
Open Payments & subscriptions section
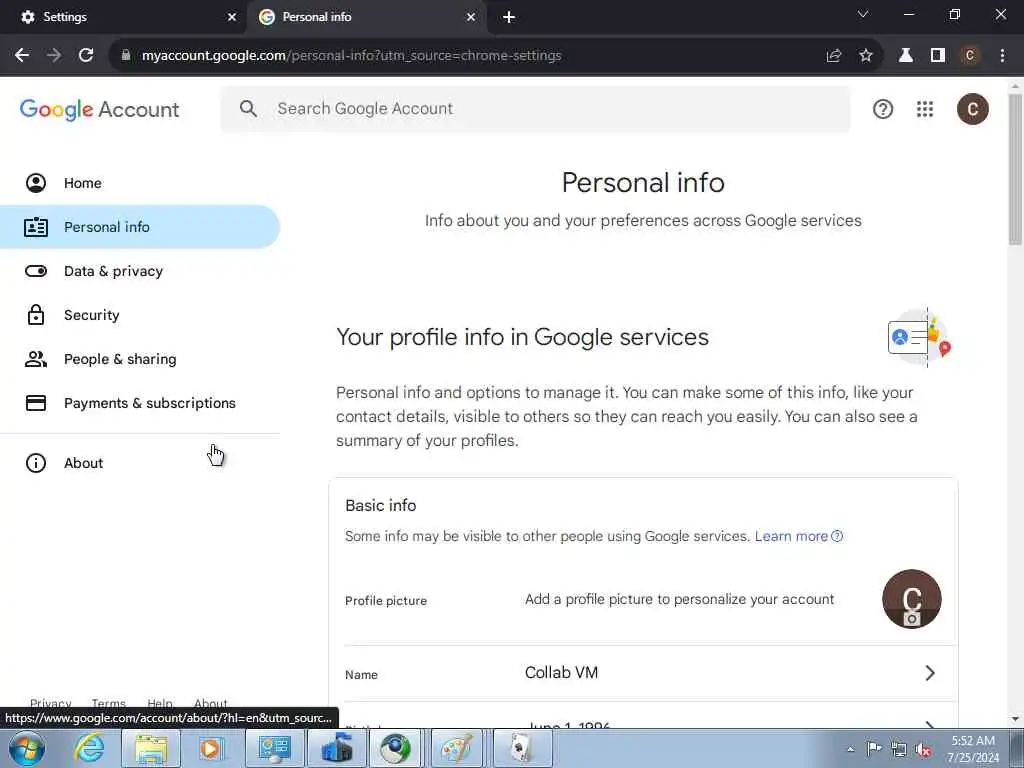point(140,403)
